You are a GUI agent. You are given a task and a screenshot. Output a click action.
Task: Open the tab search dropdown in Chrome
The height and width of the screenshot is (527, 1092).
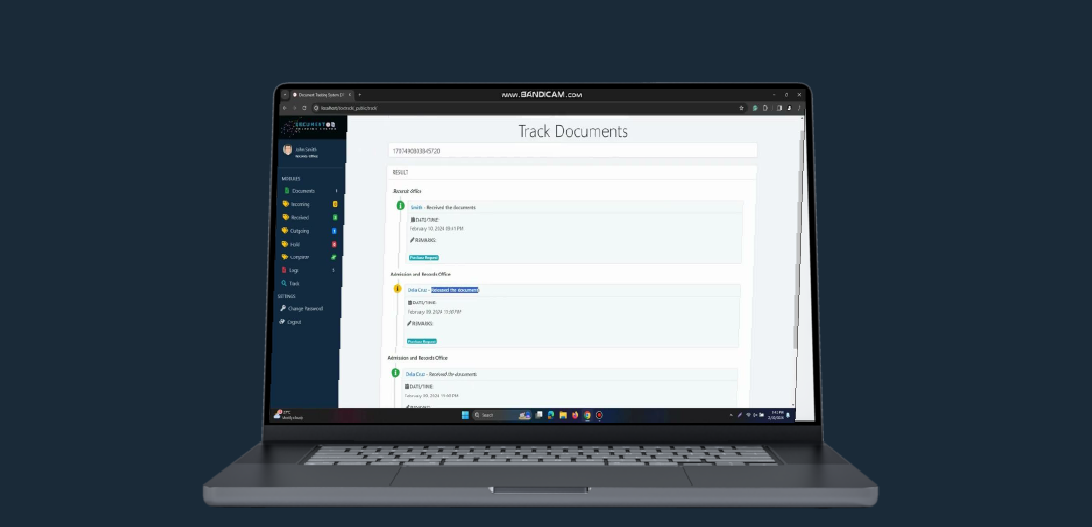(284, 95)
